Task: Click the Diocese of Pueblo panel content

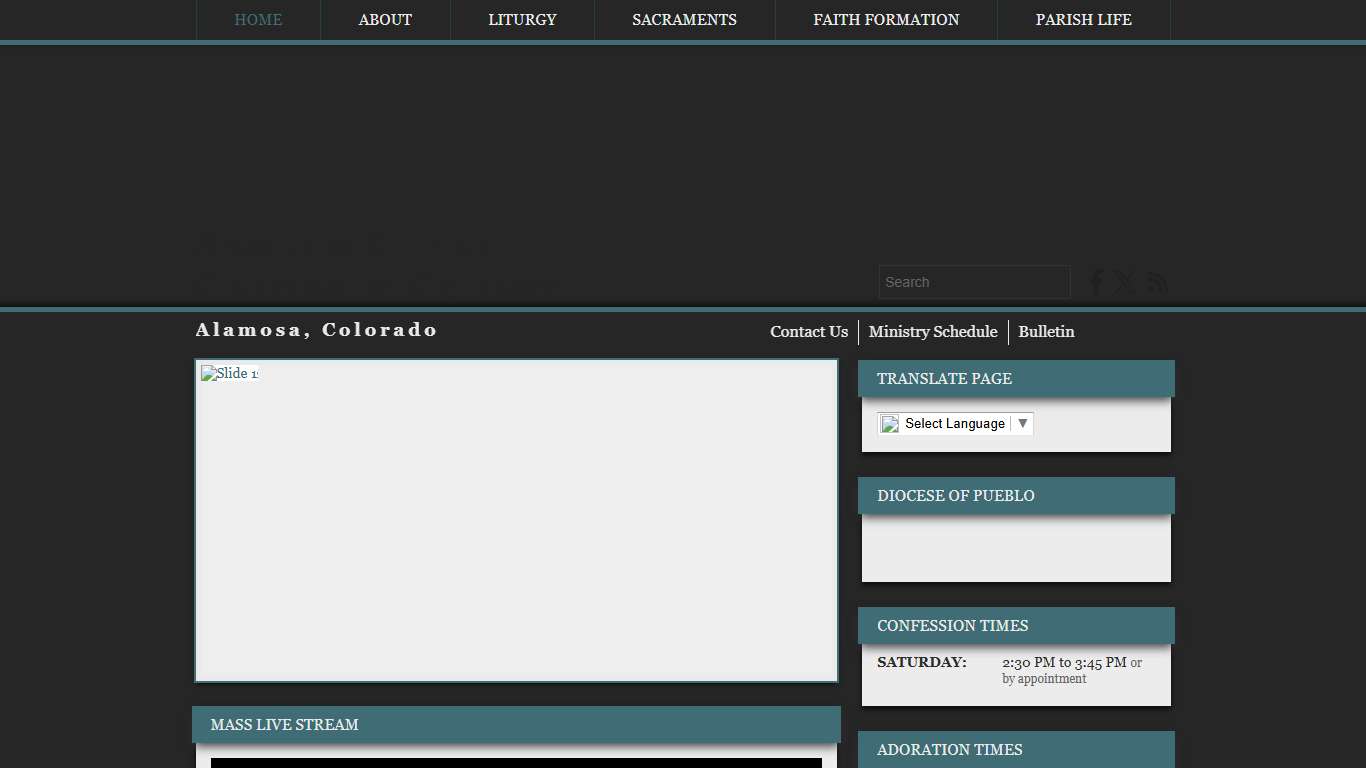Action: (1015, 548)
